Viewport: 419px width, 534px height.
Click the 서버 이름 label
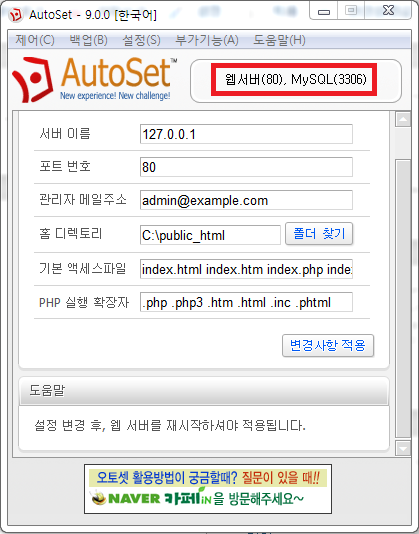[x=65, y=133]
